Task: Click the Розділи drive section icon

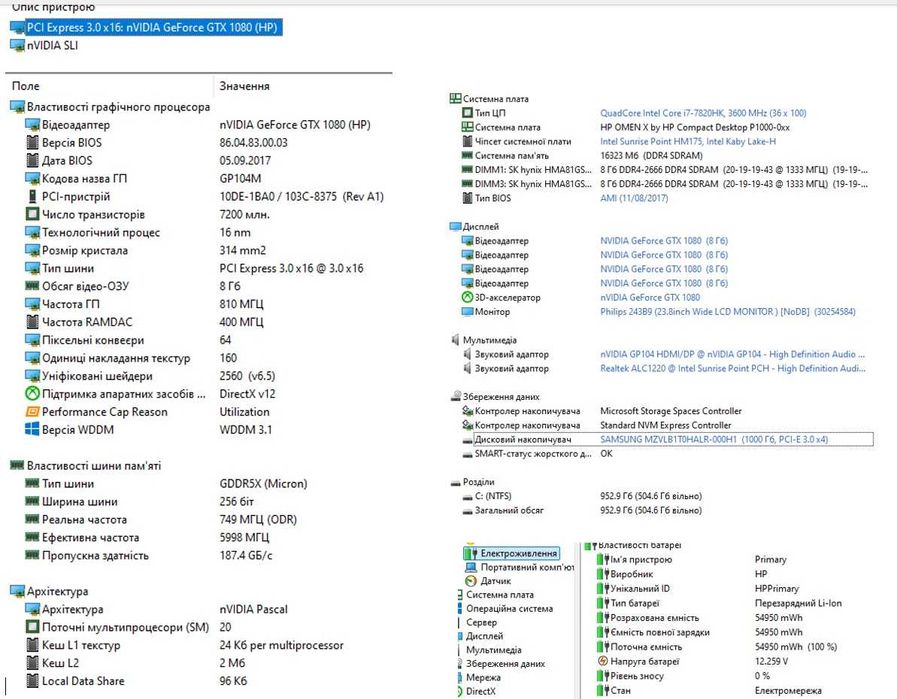Action: tap(455, 483)
